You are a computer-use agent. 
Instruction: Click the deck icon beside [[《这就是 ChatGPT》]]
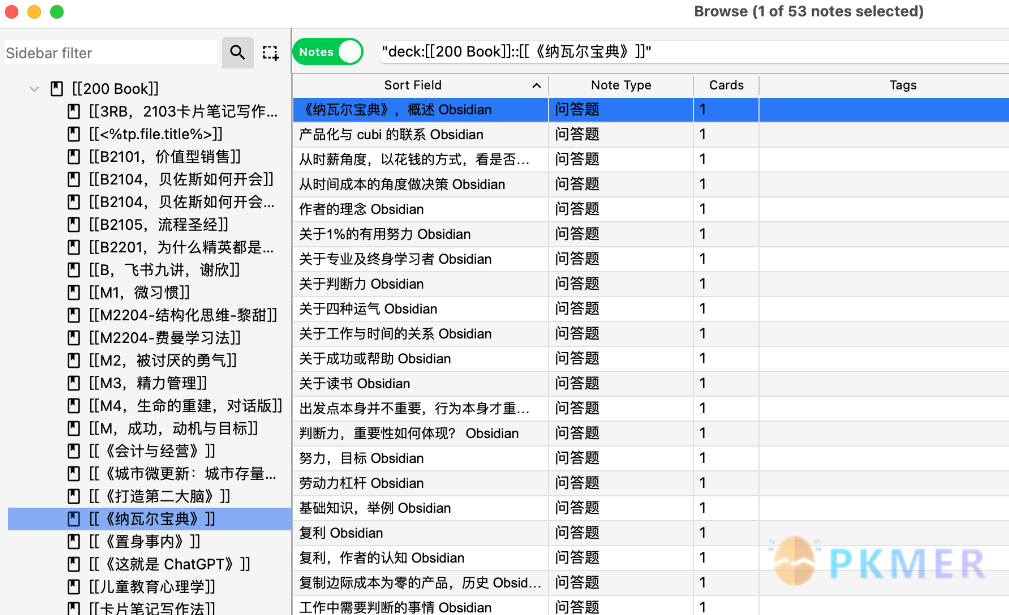(74, 564)
